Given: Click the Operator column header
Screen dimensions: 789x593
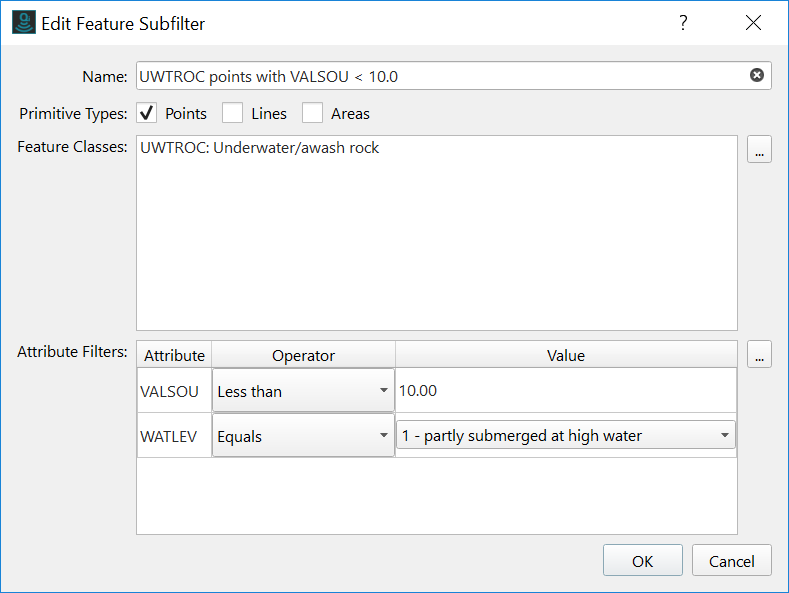Looking at the screenshot, I should [303, 355].
